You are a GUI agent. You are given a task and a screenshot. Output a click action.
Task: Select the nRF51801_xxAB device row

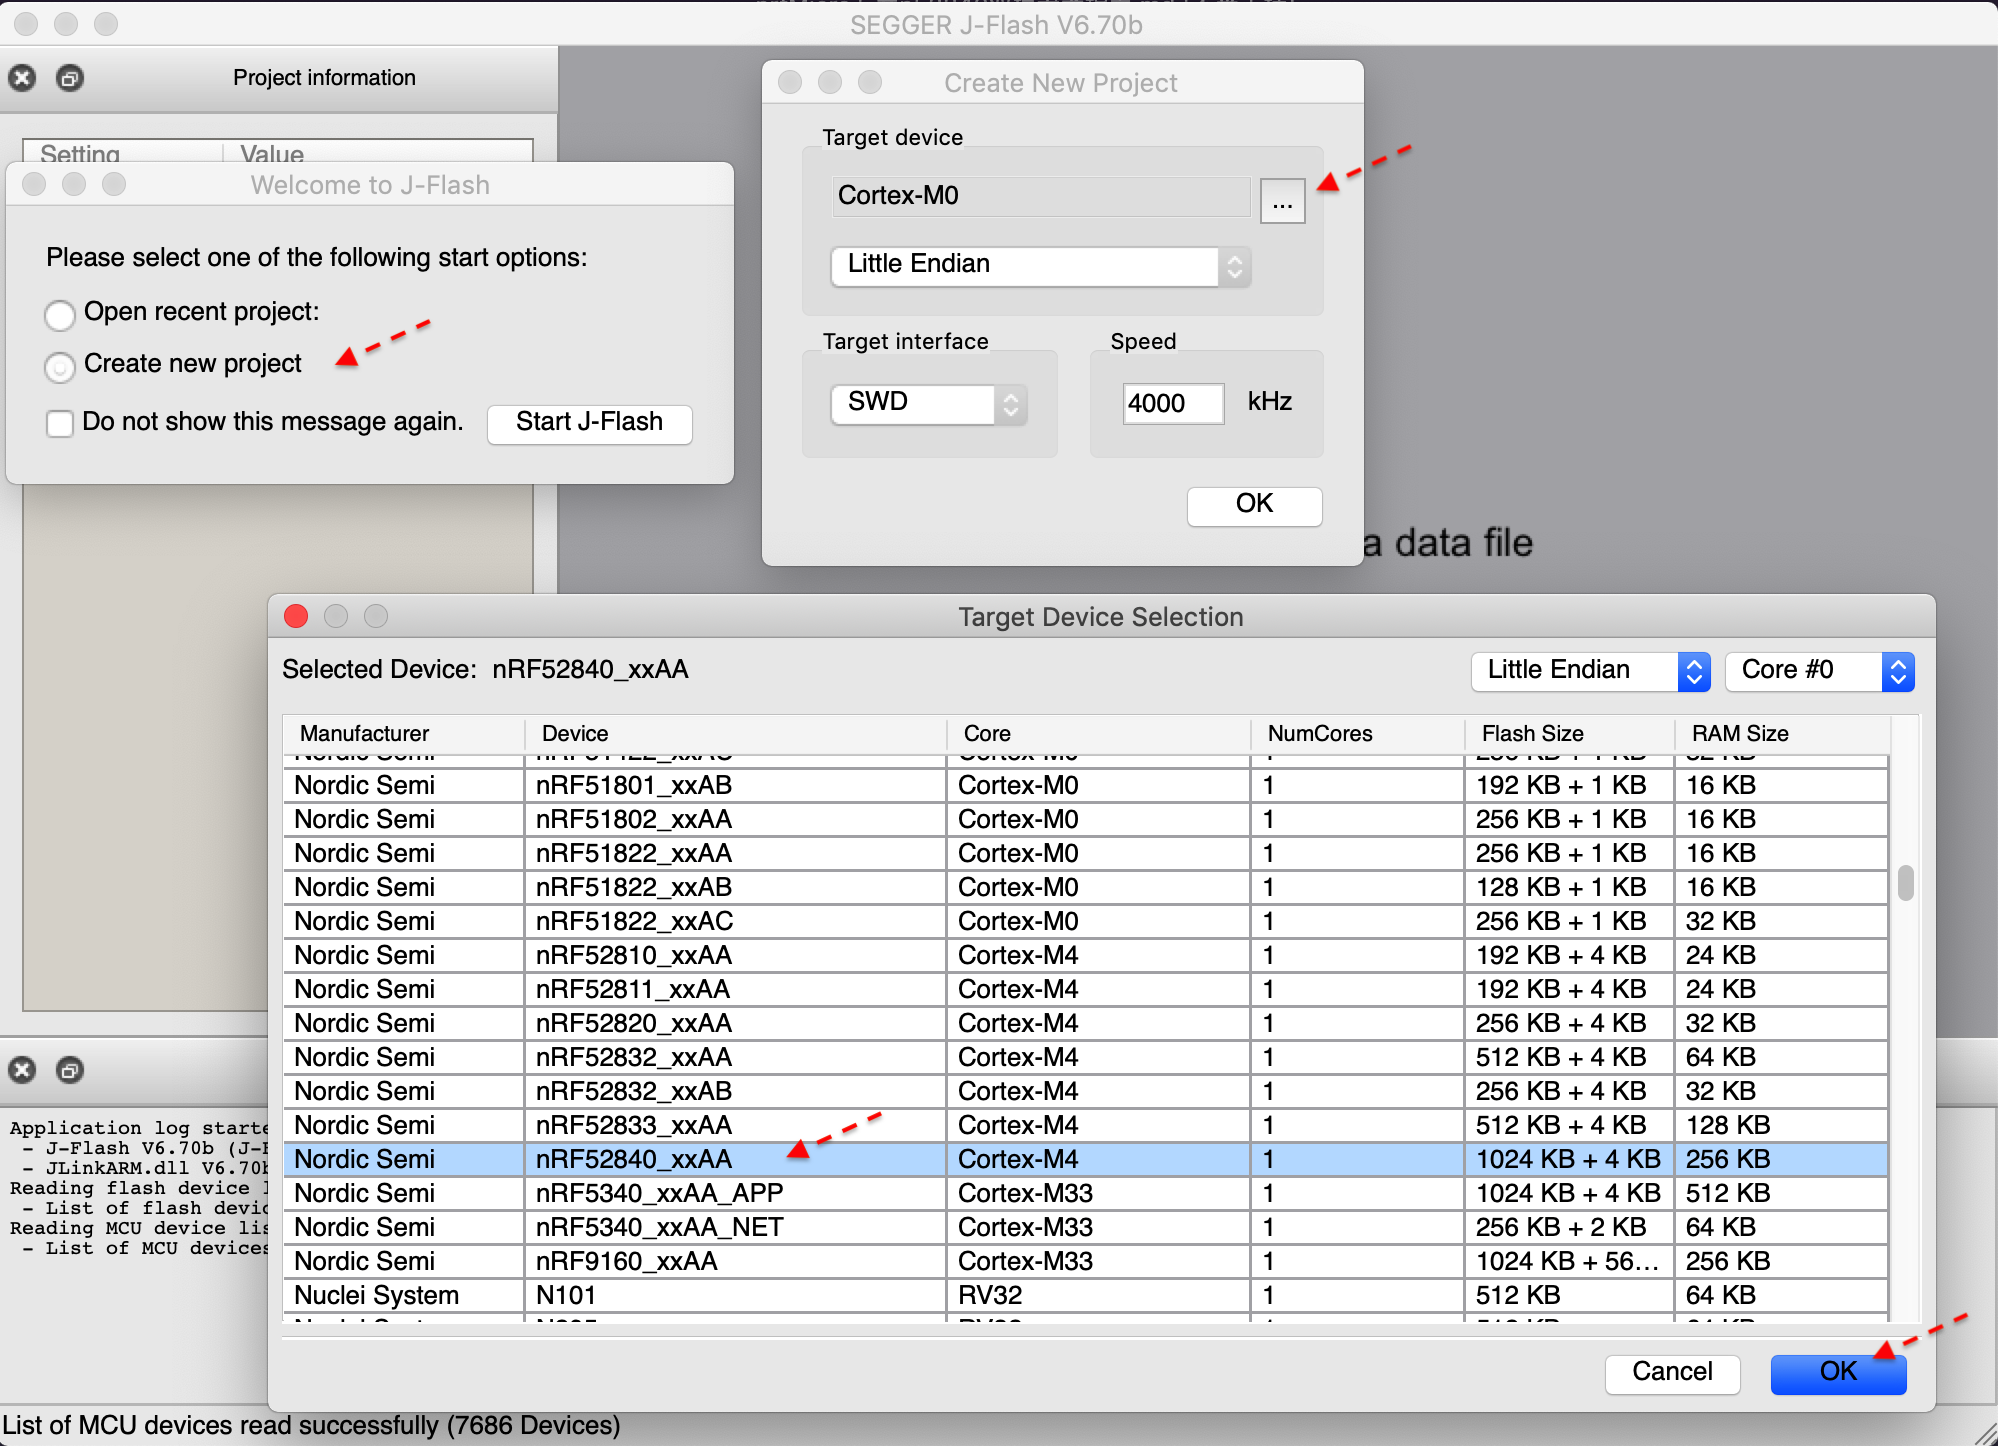point(1086,785)
